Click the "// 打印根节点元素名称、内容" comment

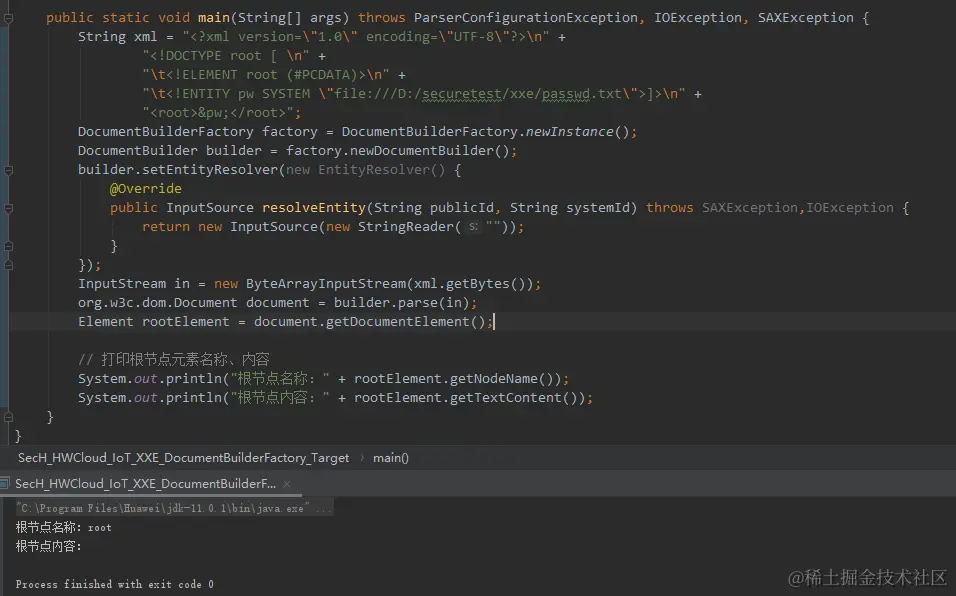coord(174,360)
